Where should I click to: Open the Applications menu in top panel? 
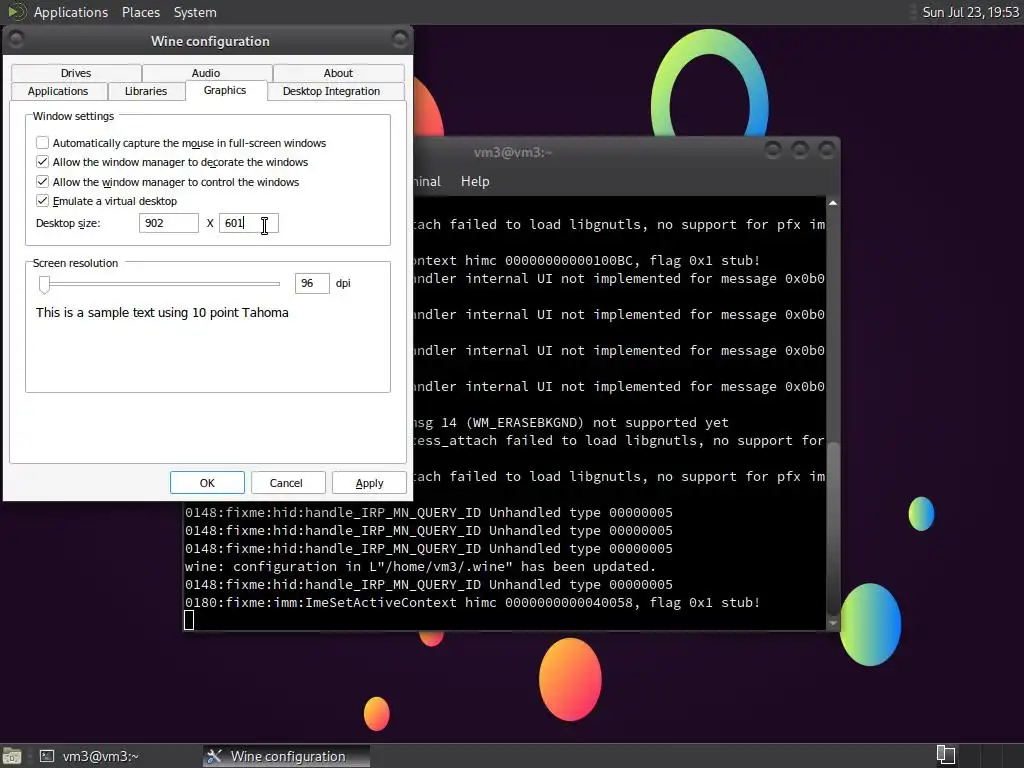click(71, 12)
